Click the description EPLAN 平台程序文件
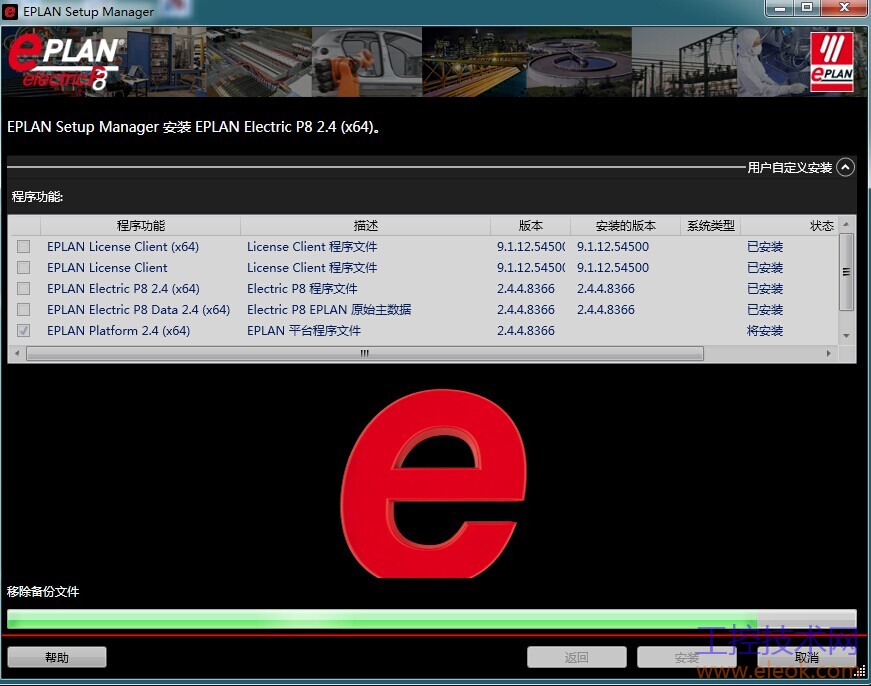The width and height of the screenshot is (871, 686). click(x=304, y=331)
